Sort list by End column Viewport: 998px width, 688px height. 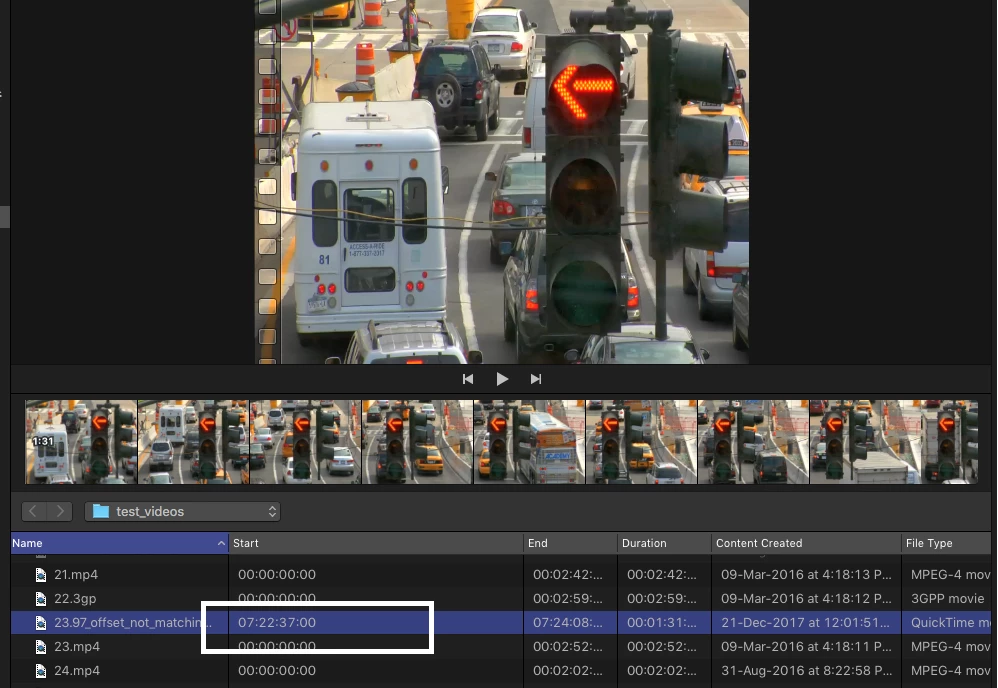[x=570, y=543]
